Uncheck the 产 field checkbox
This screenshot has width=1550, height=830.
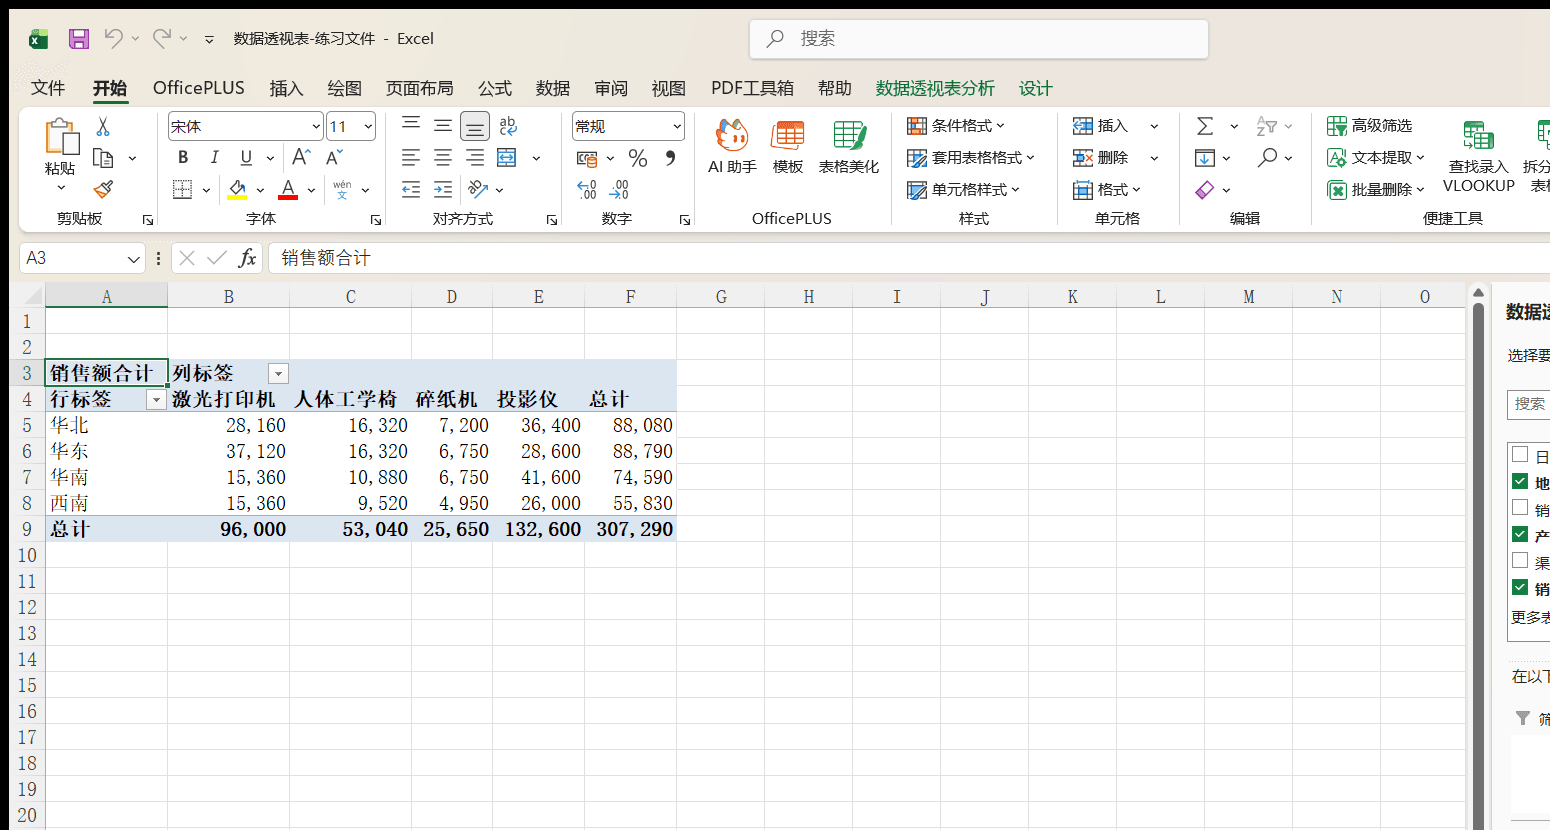(x=1520, y=534)
